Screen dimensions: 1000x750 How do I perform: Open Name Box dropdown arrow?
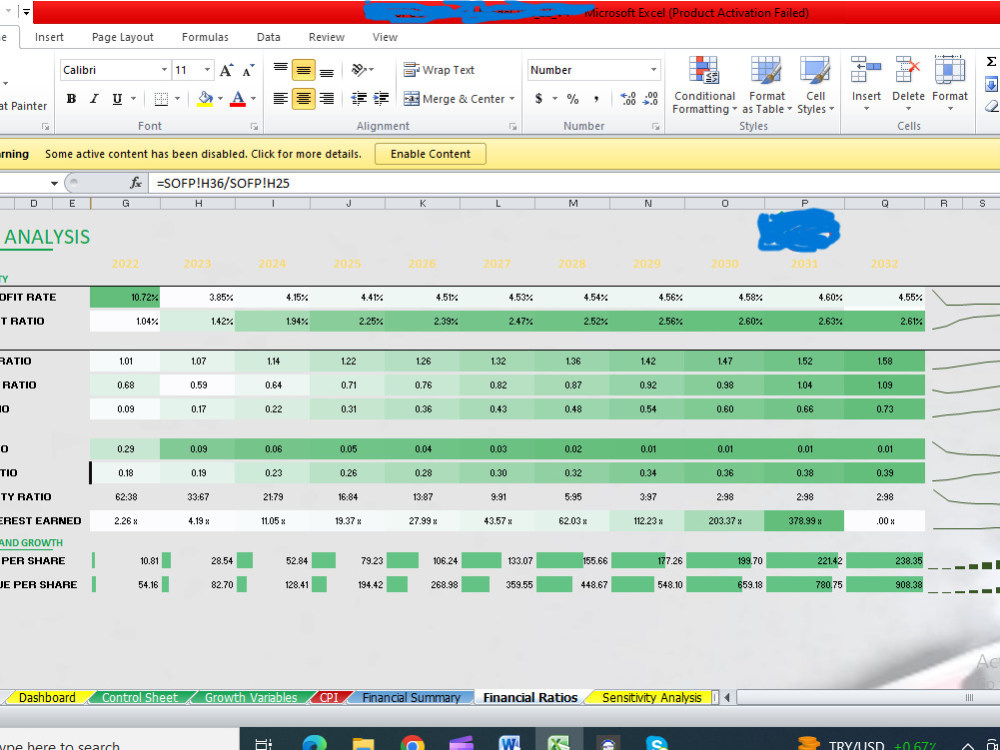point(54,184)
